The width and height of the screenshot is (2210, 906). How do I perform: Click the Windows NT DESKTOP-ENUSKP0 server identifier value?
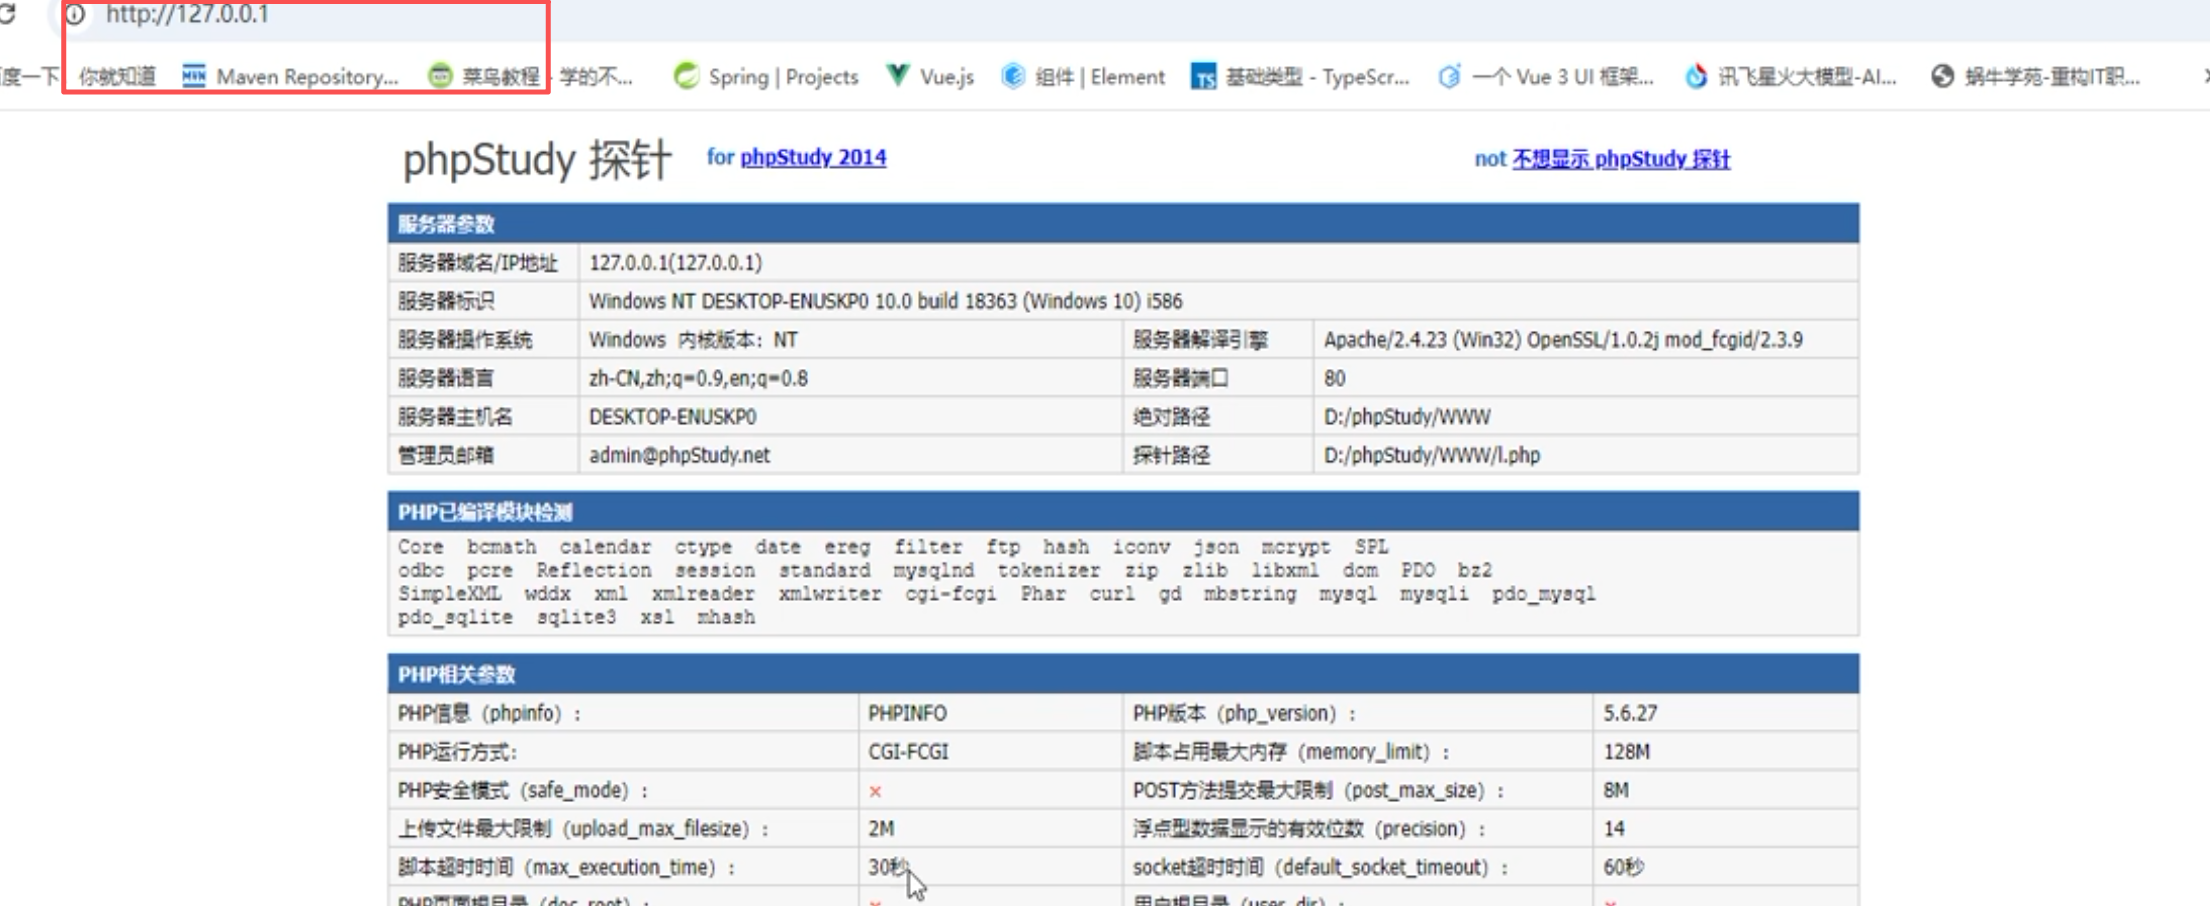coord(885,301)
